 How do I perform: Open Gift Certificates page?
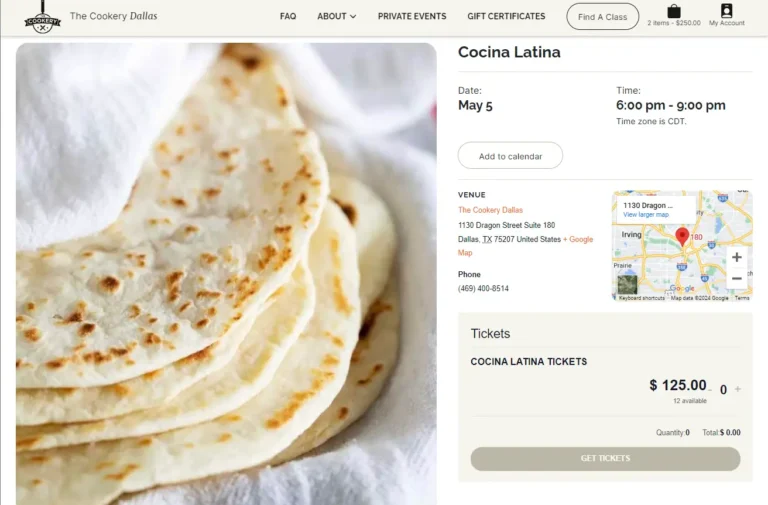506,17
